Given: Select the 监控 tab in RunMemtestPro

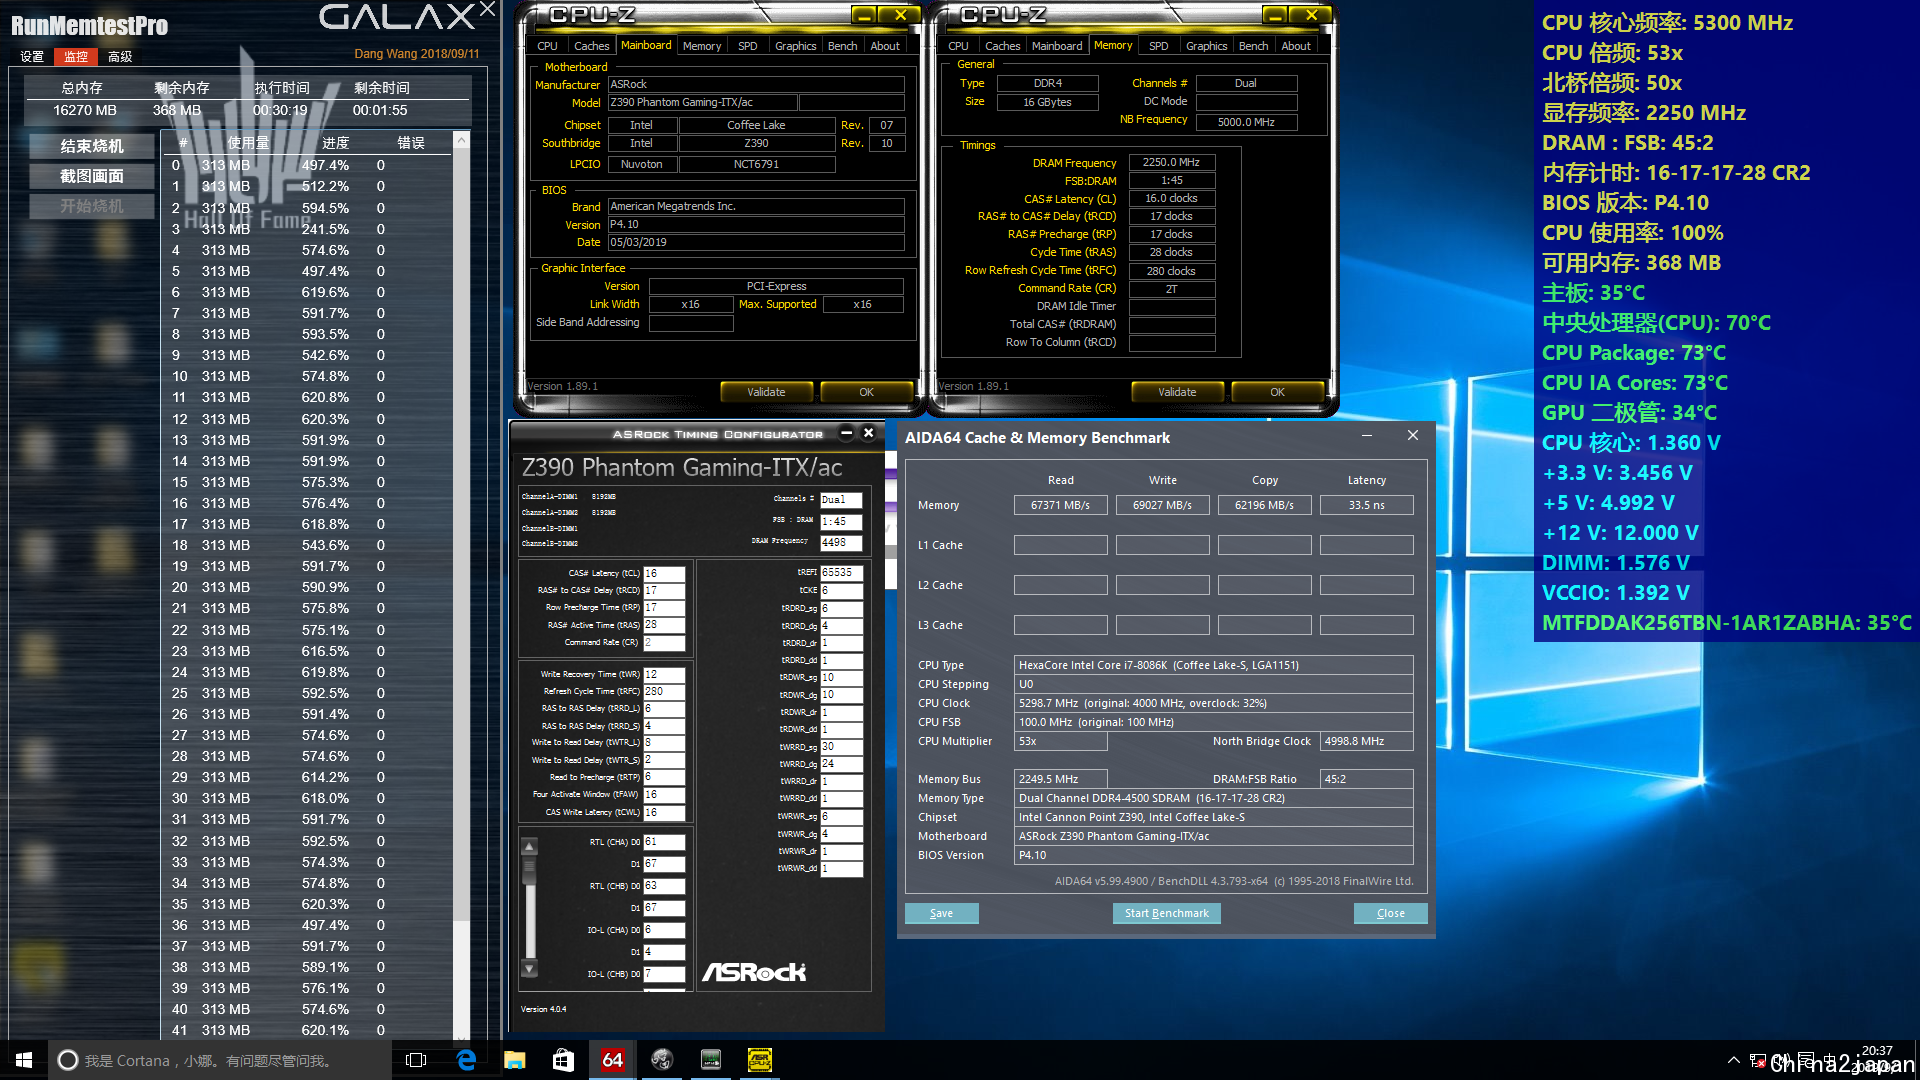Looking at the screenshot, I should 76,56.
